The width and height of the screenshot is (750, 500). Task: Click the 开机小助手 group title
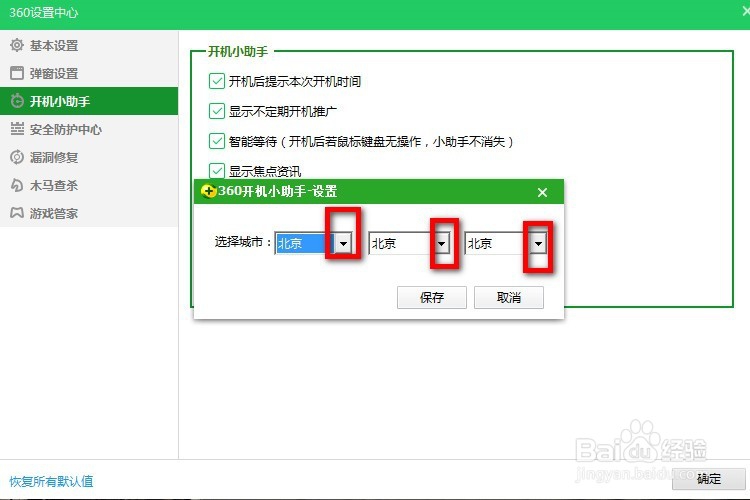pos(238,51)
